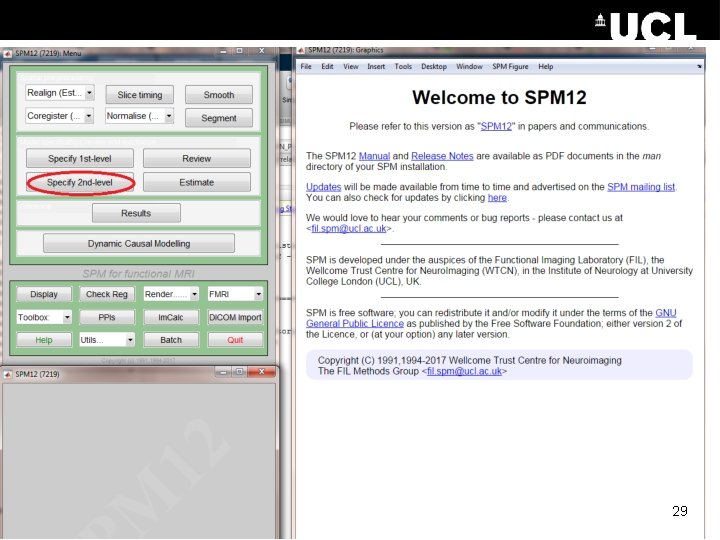Open the View menu
The height and width of the screenshot is (540, 720).
pyautogui.click(x=351, y=67)
